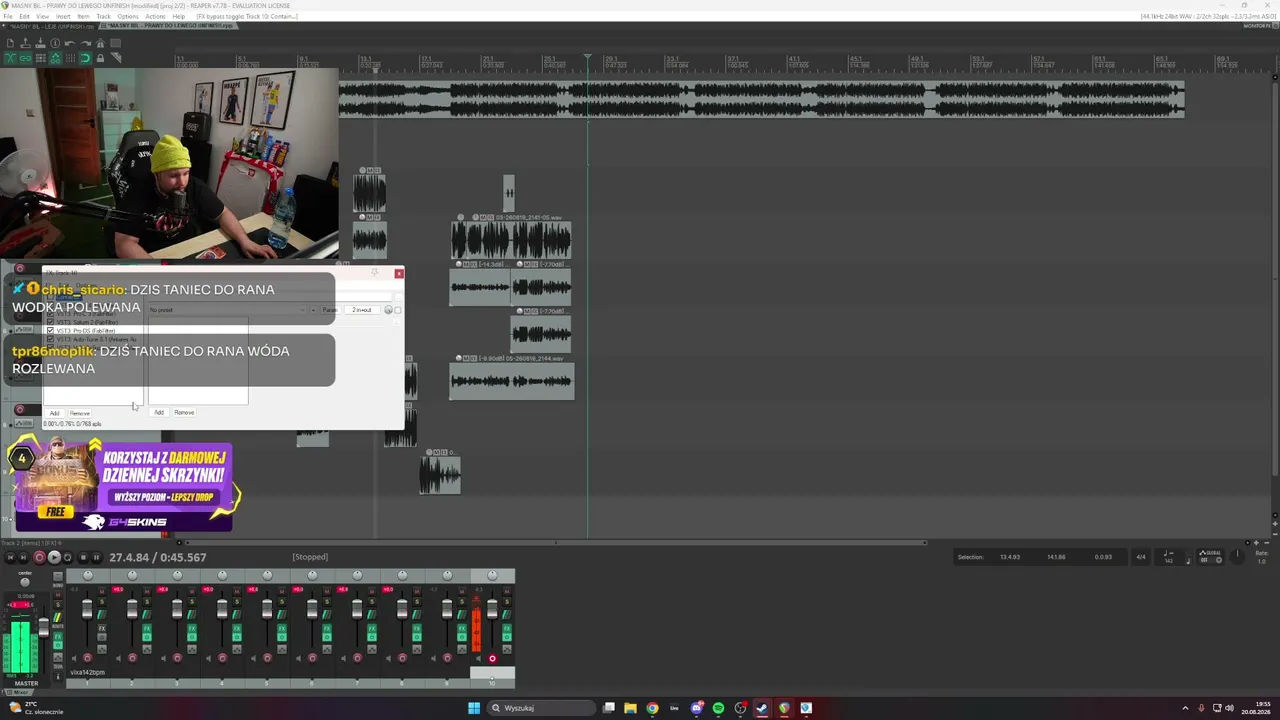Open File Explorer from the taskbar
The height and width of the screenshot is (720, 1280).
pyautogui.click(x=630, y=708)
